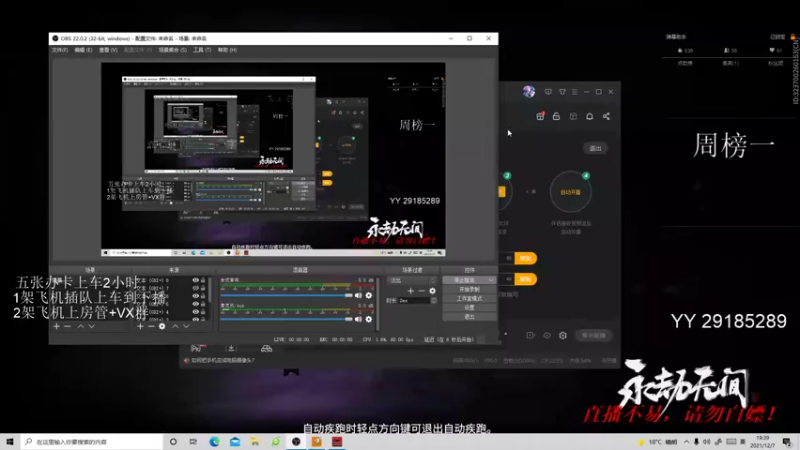
Task: Open desktop audio channel settings gear
Action: click(369, 295)
